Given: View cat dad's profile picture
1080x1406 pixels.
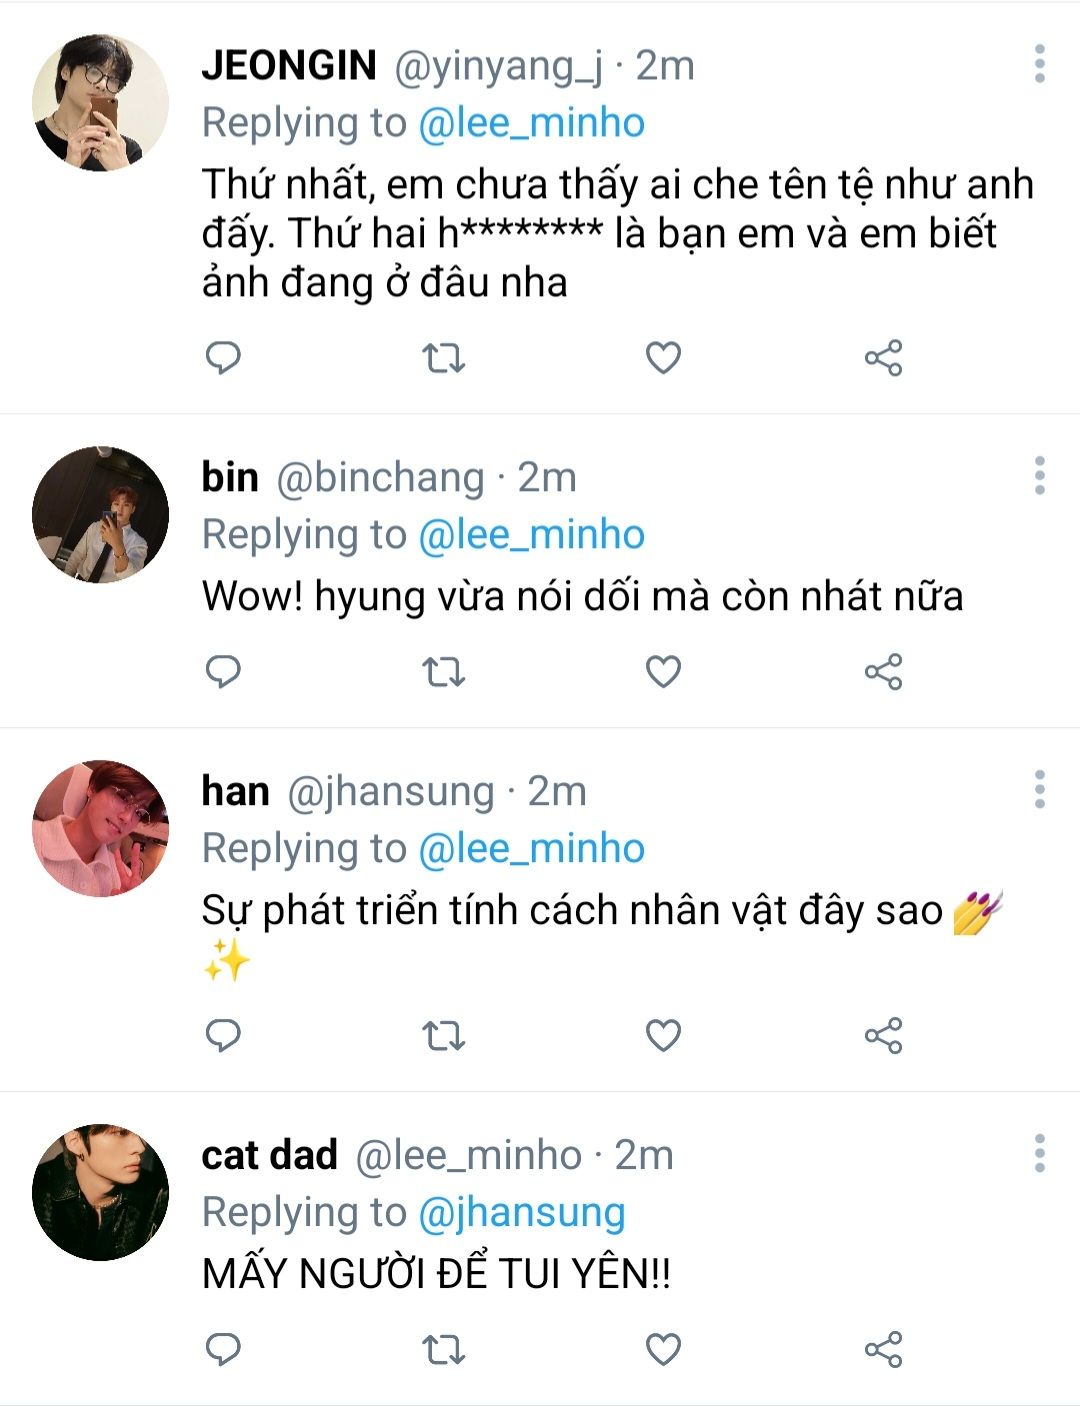Looking at the screenshot, I should (x=100, y=1192).
